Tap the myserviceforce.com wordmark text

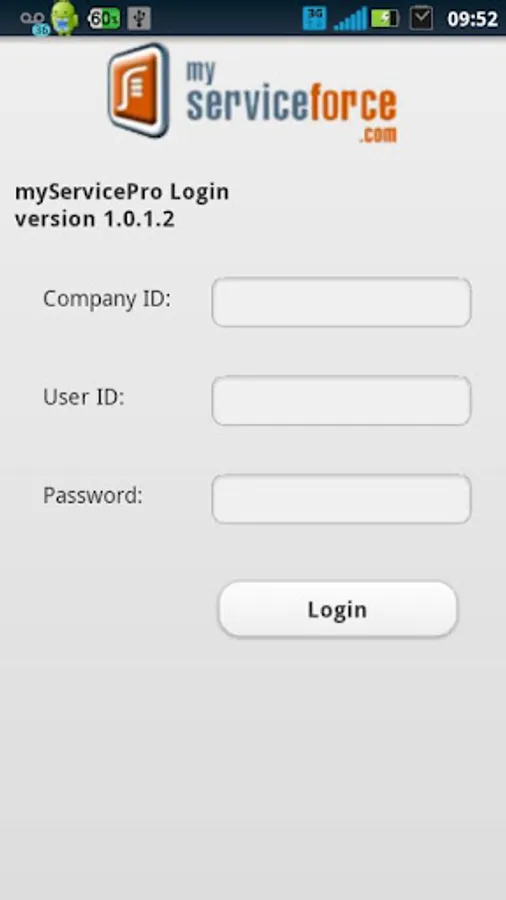point(291,101)
